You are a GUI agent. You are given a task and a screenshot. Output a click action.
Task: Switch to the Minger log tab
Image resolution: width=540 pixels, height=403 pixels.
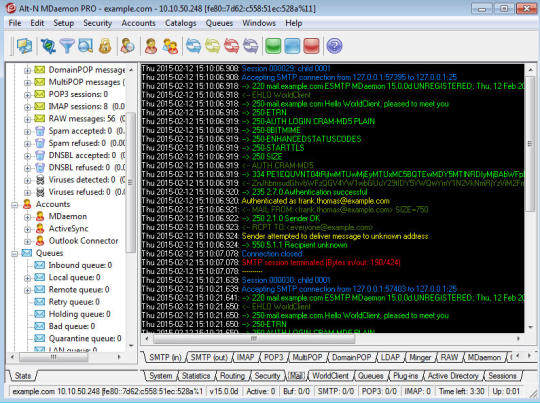coord(419,357)
